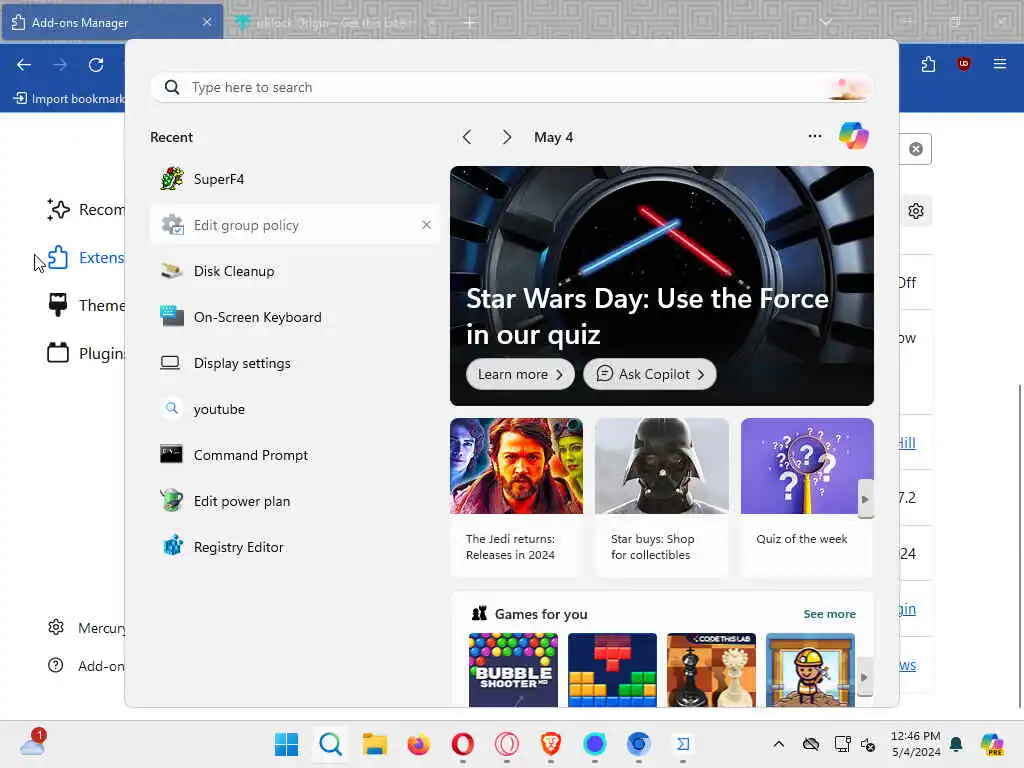Open the notification bell
The image size is (1024, 768).
pos(956,744)
